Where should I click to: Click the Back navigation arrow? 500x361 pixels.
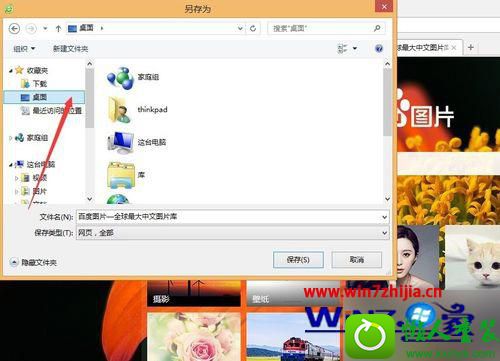14,29
